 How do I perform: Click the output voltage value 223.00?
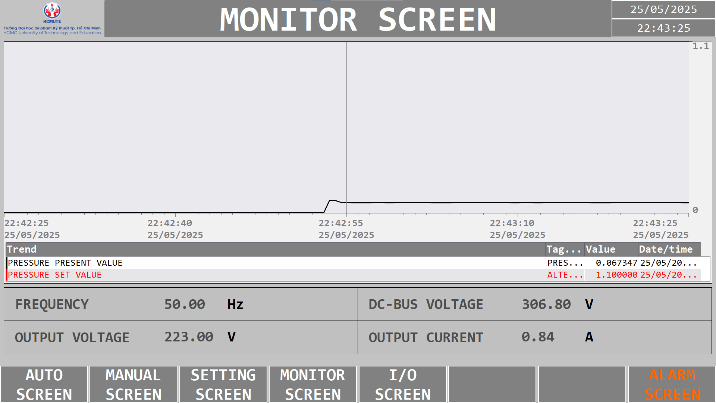189,337
